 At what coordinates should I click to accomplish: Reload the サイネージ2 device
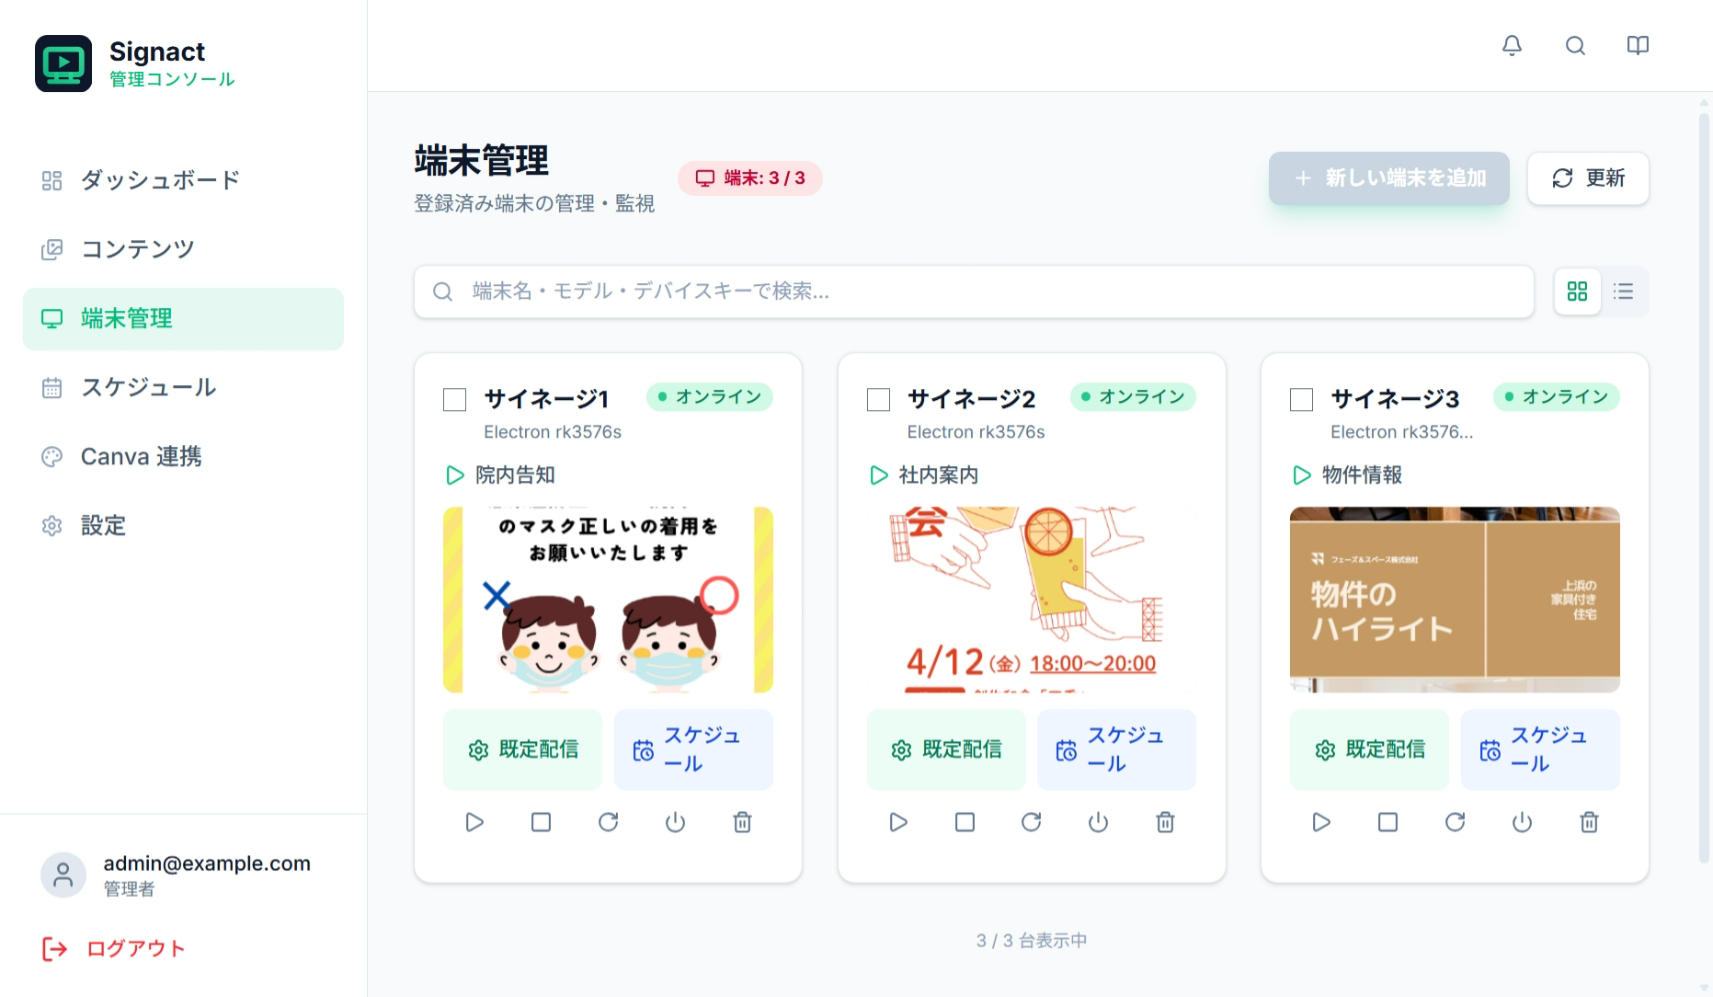(1031, 822)
